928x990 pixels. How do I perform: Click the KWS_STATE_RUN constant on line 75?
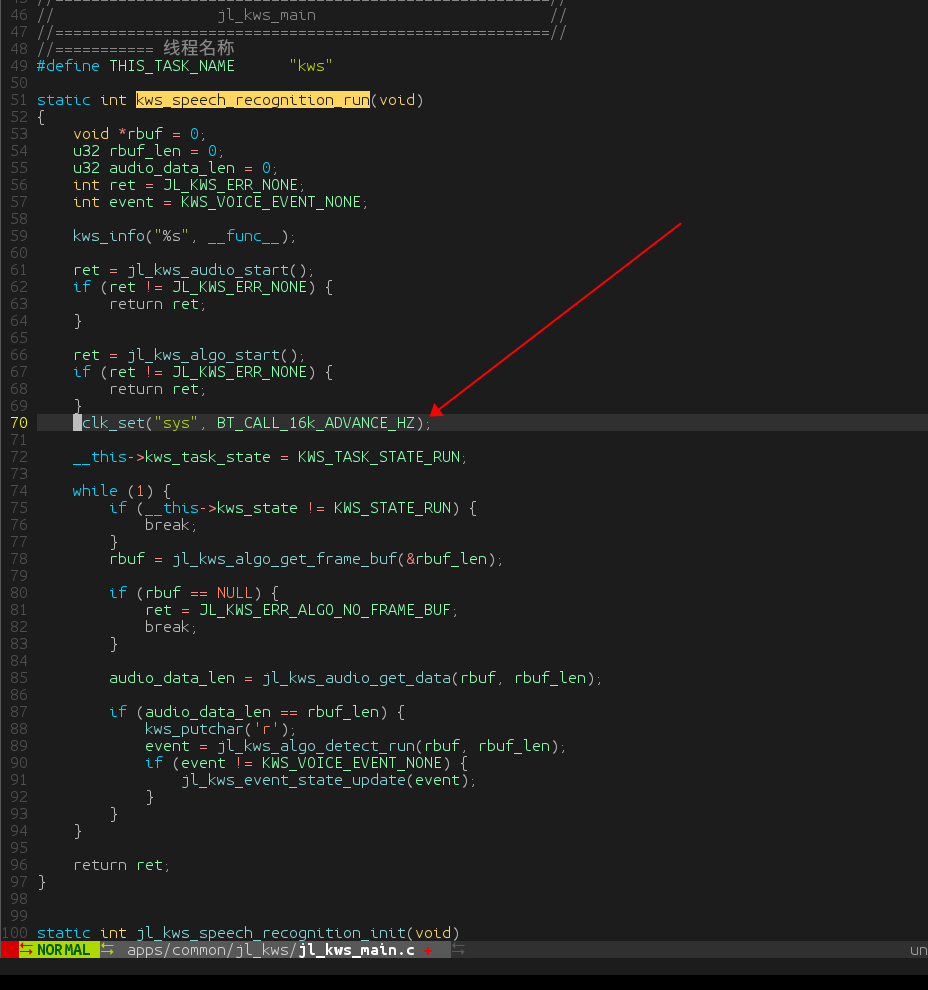coord(393,508)
